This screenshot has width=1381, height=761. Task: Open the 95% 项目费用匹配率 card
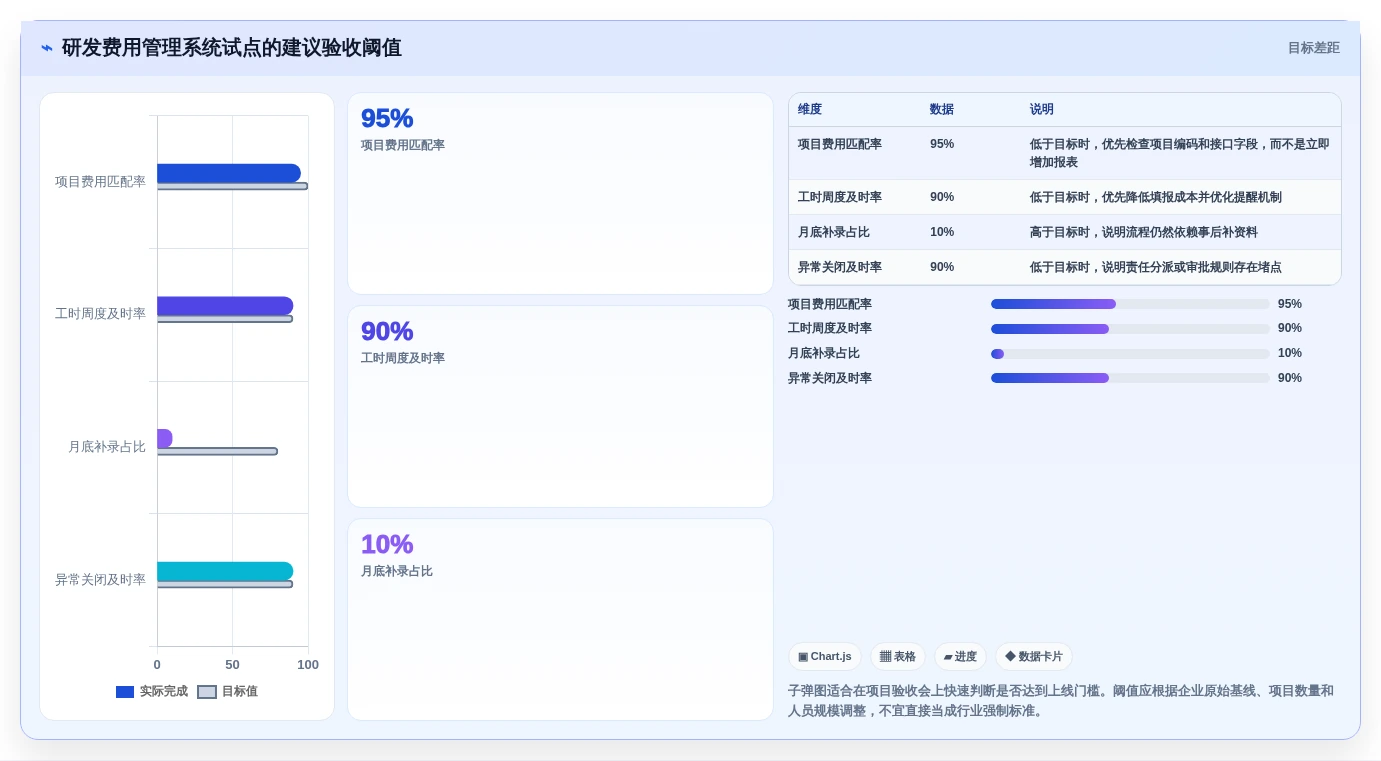(560, 194)
